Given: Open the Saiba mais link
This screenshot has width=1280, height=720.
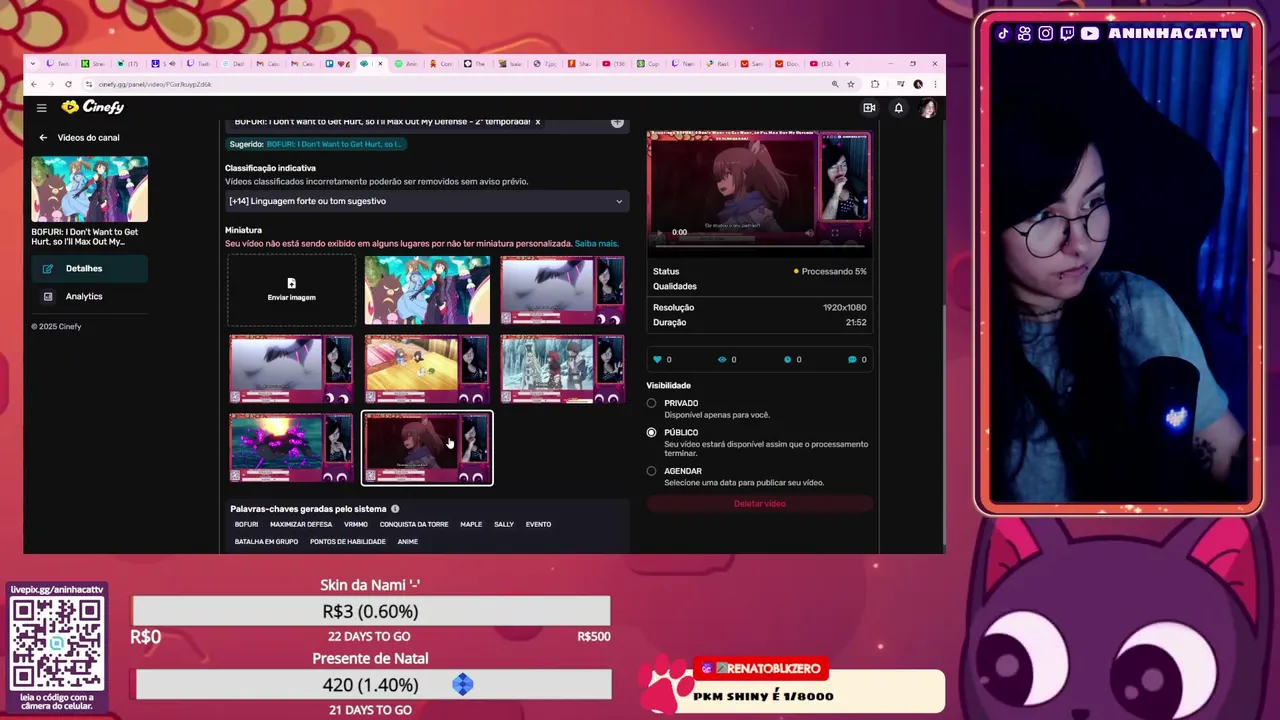Looking at the screenshot, I should tap(596, 244).
